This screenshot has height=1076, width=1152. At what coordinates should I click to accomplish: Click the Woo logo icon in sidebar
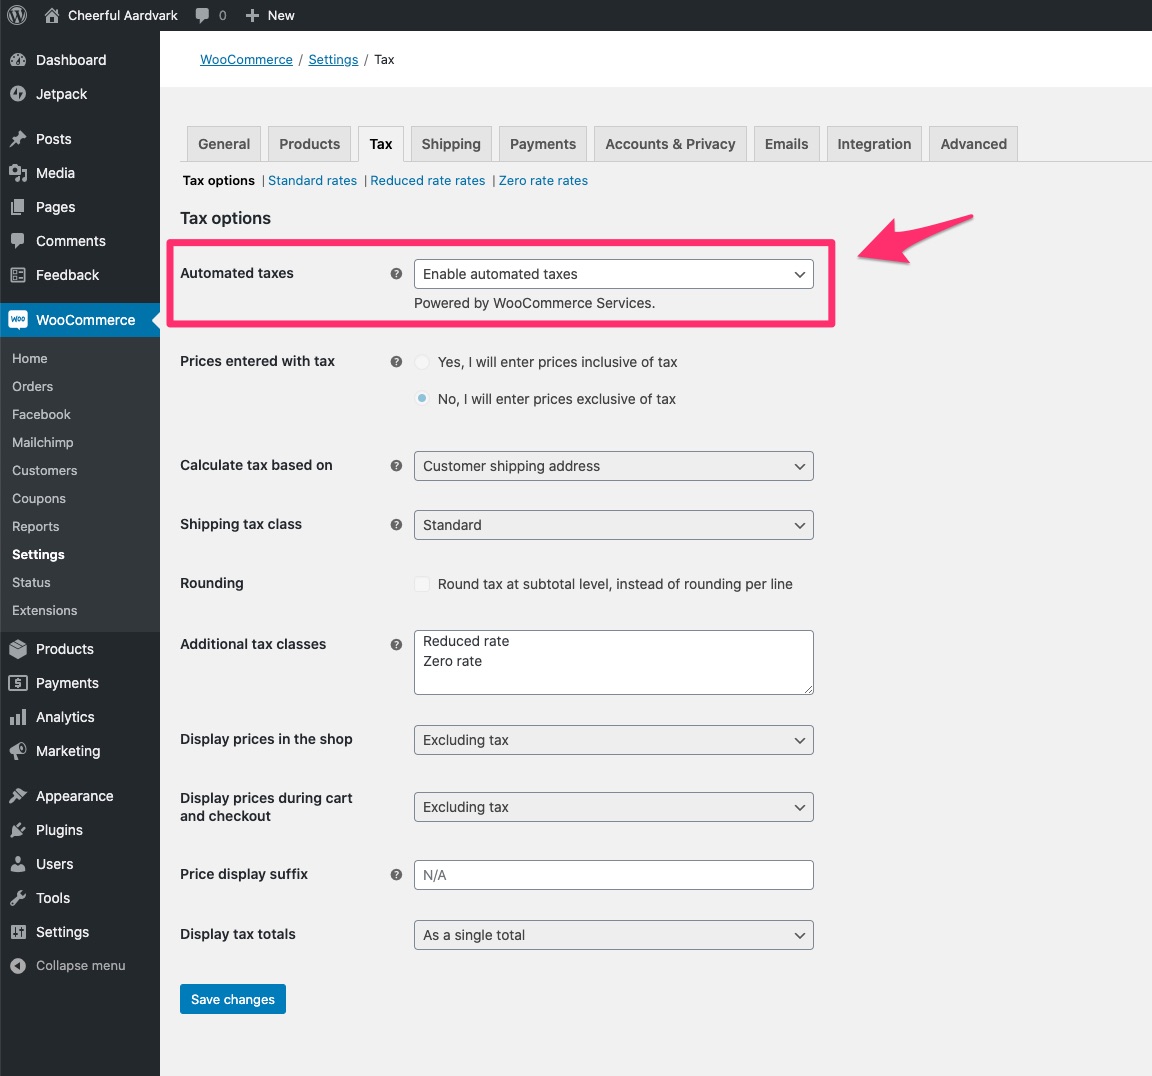coord(18,319)
